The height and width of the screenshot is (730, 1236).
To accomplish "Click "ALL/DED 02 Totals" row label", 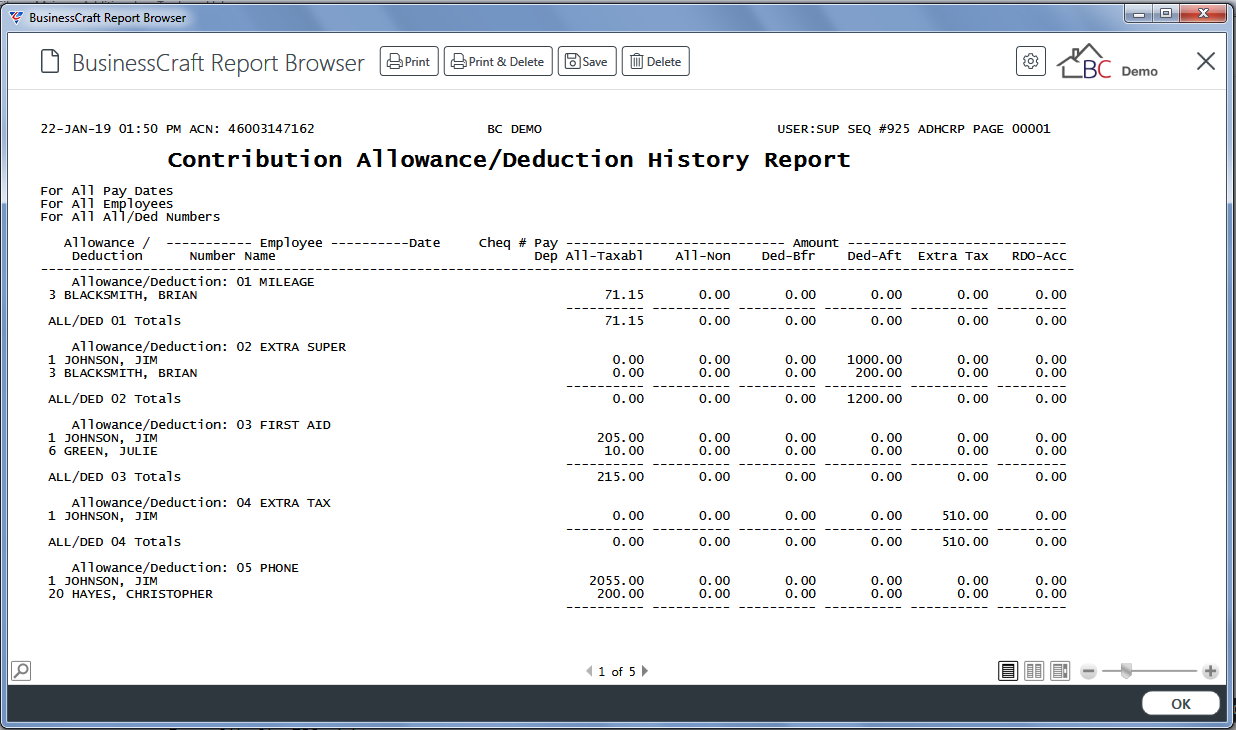I will click(x=115, y=399).
